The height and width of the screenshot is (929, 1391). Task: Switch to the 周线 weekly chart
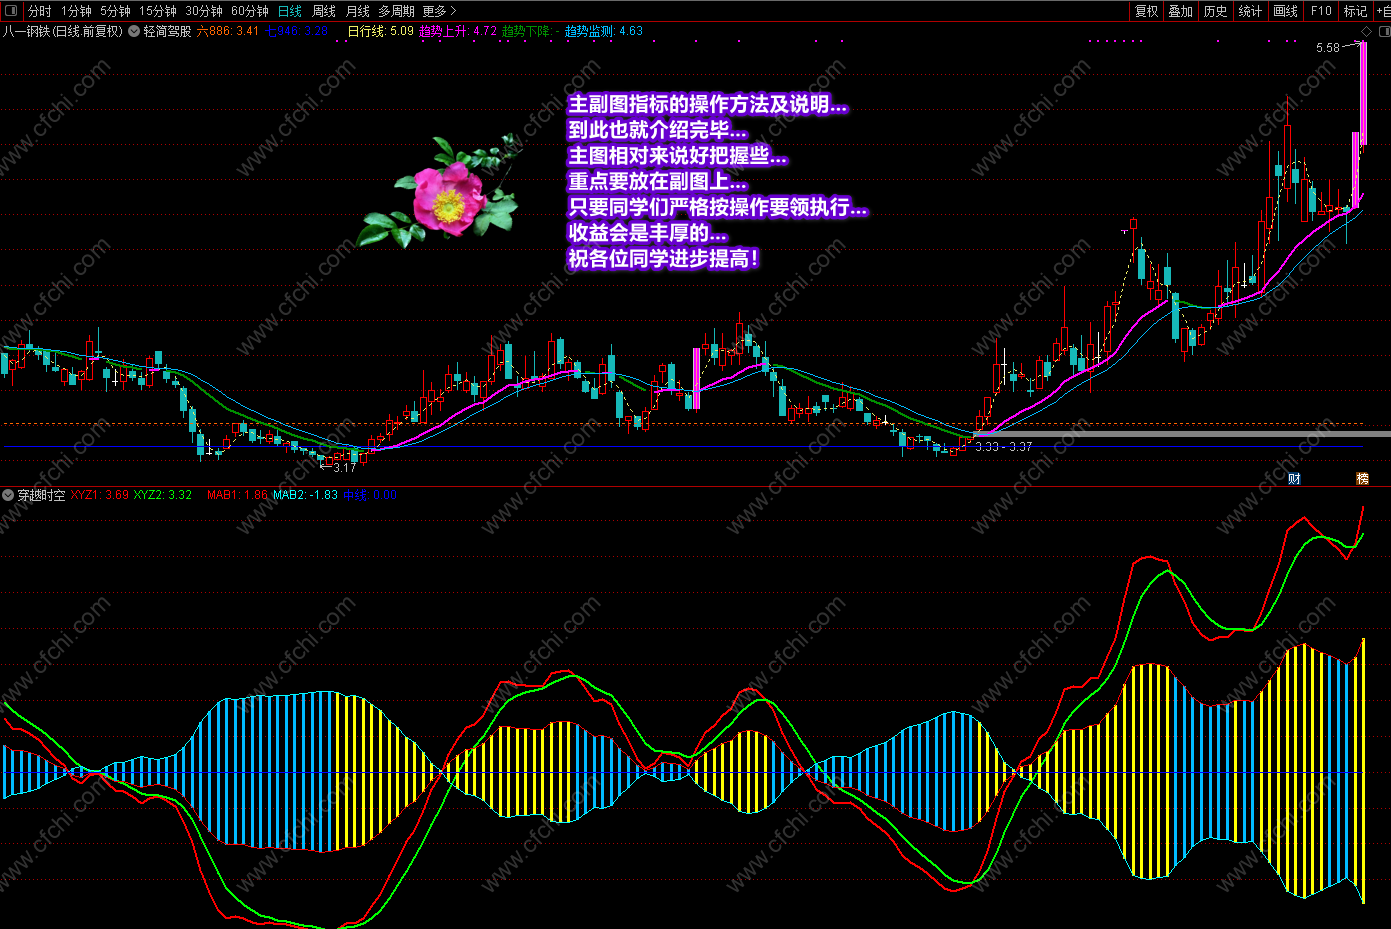tap(324, 11)
